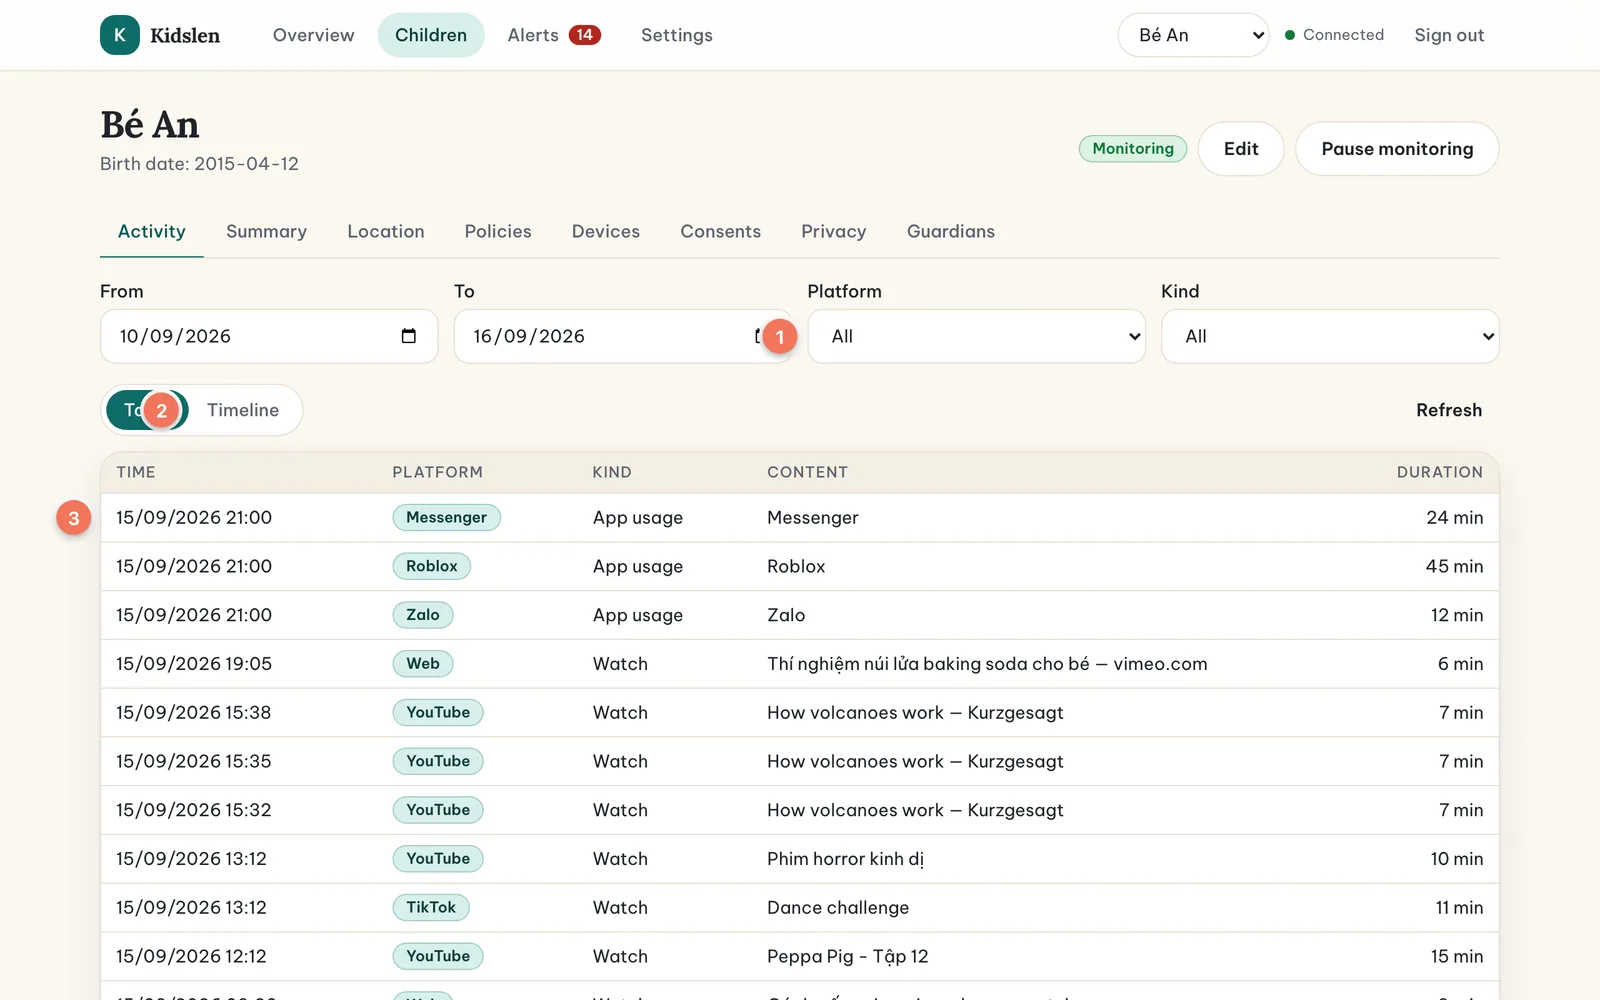Click the Zalo platform badge

pos(422,615)
